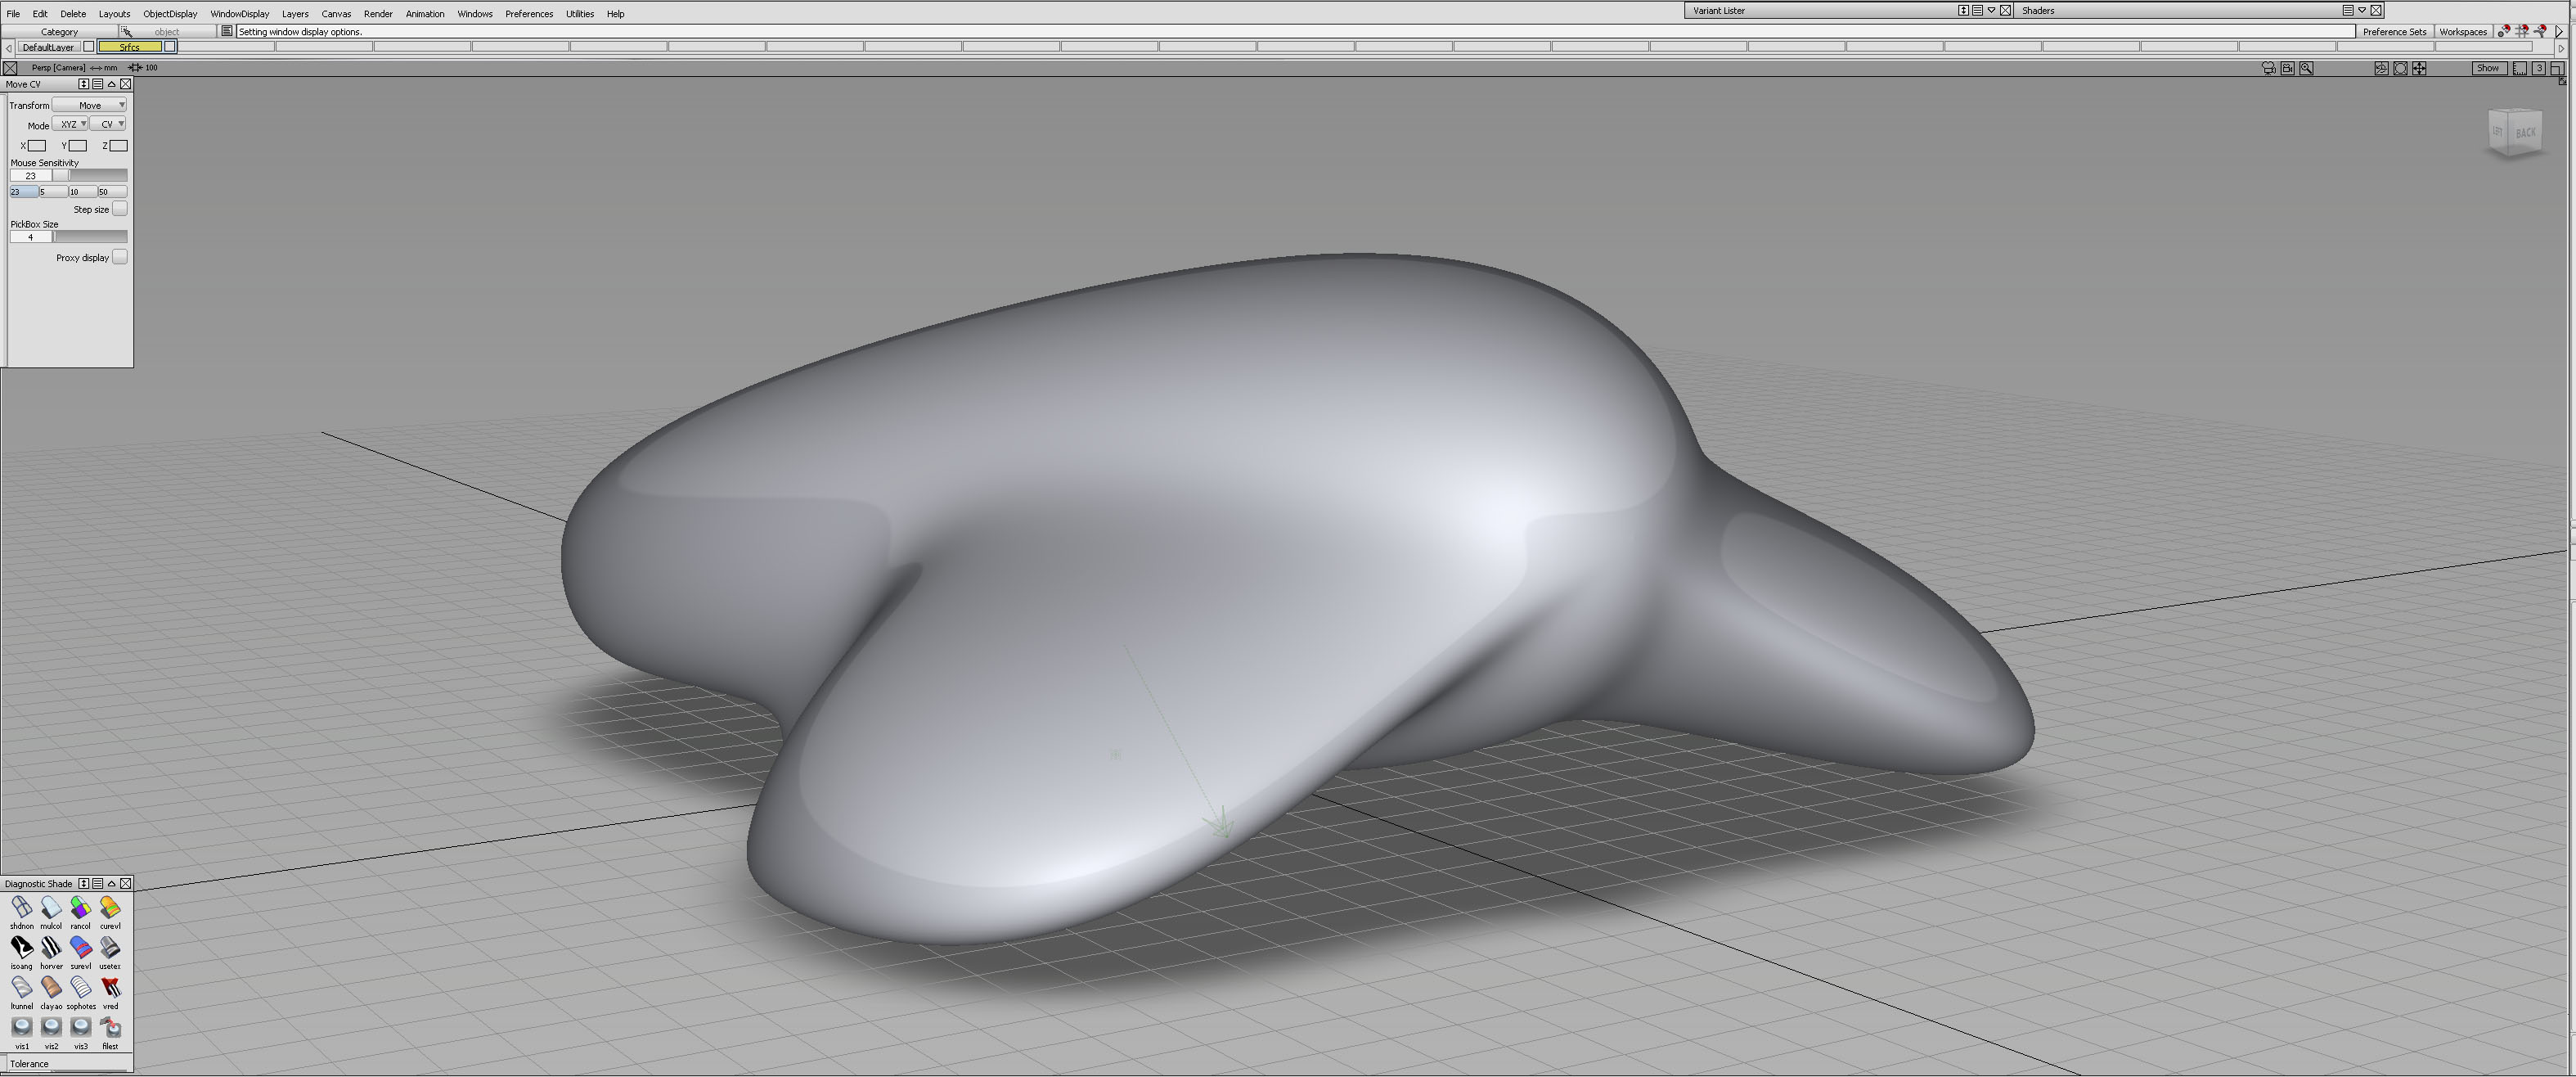Select the curevl curvature evaluation shader
Screen dimensions: 2576x1077
coord(110,907)
